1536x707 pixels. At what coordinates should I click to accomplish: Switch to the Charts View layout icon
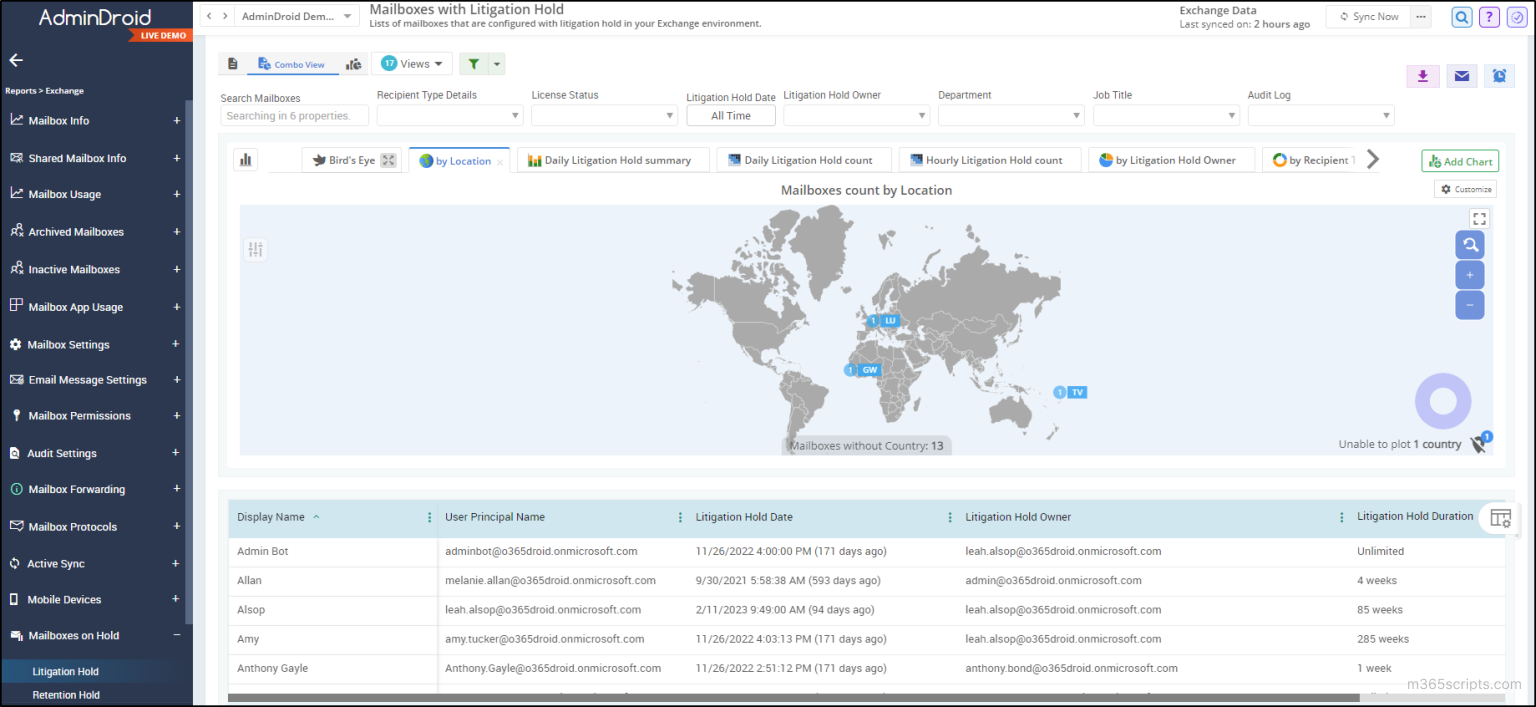(354, 63)
